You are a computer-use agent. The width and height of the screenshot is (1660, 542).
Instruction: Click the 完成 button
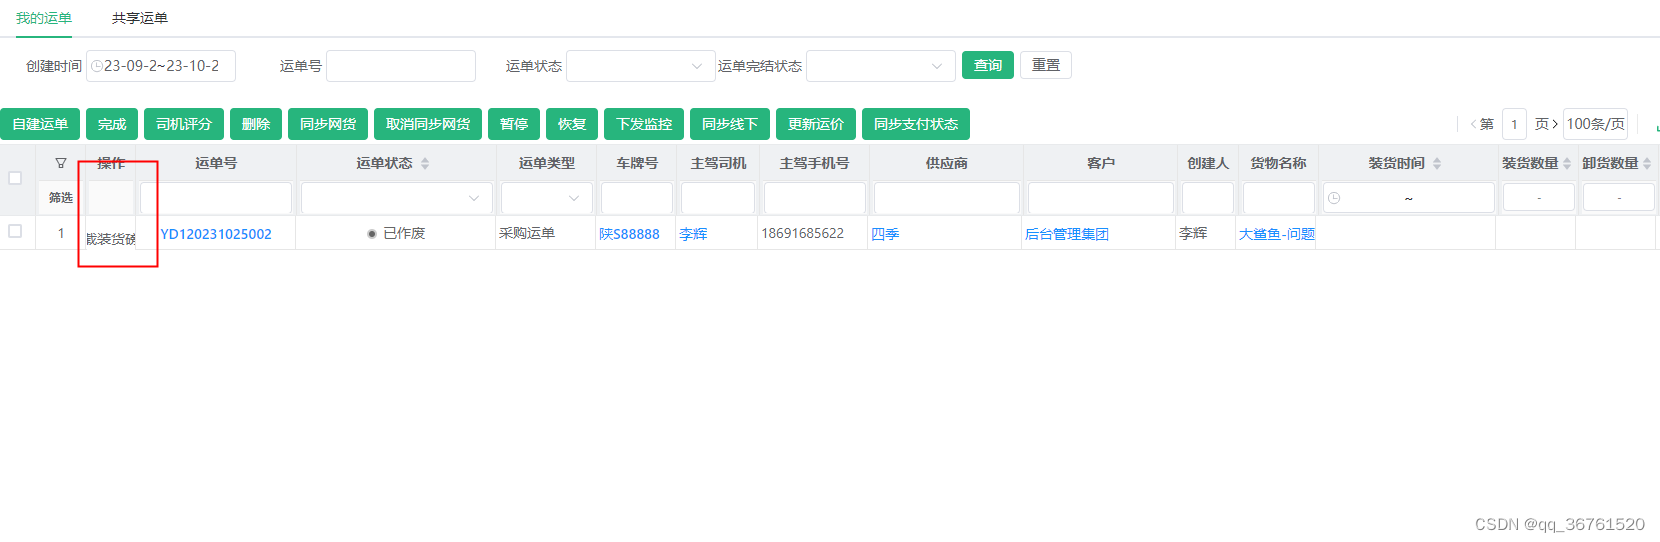click(x=112, y=124)
